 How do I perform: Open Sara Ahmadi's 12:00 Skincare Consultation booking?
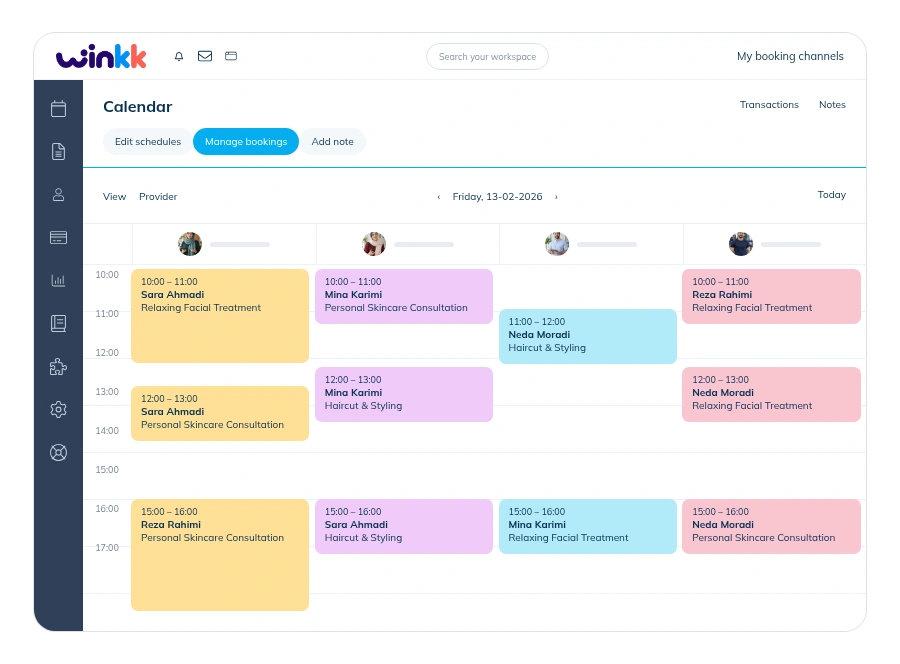(220, 413)
